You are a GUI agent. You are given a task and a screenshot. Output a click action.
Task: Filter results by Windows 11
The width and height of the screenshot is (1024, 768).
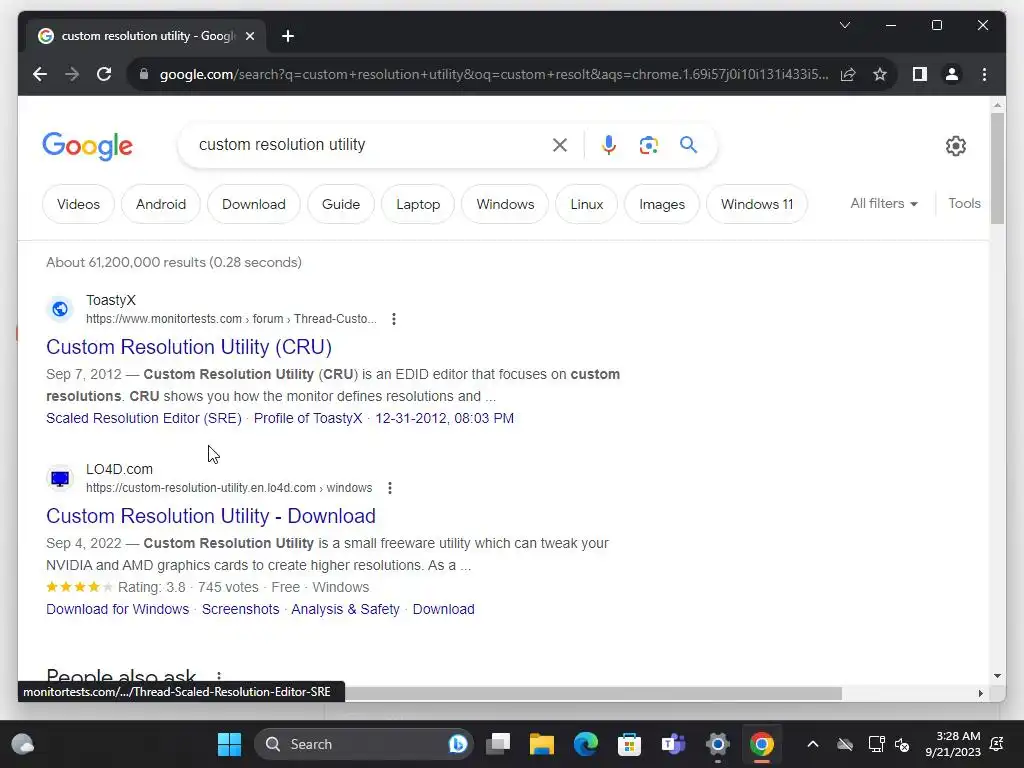pos(757,204)
